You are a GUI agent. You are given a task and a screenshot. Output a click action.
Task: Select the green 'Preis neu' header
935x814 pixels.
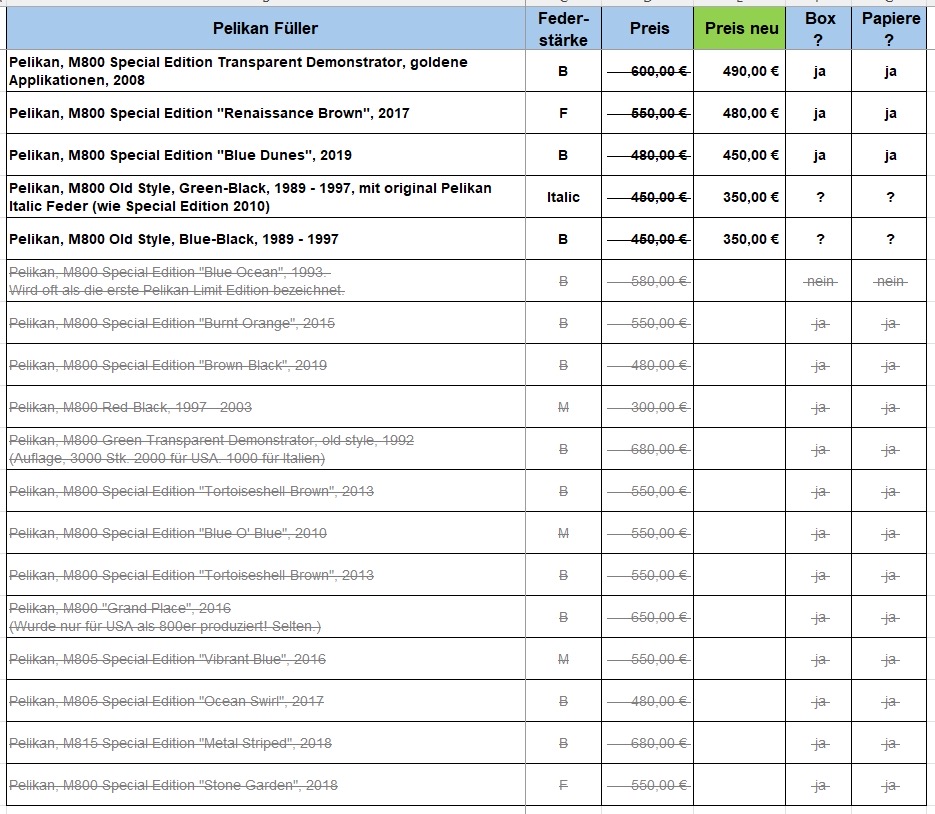point(740,28)
